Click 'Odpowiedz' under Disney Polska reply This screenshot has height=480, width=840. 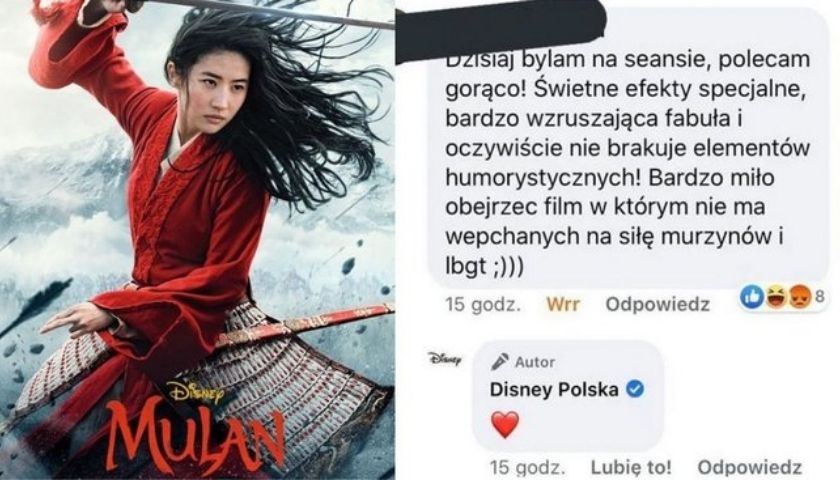[x=750, y=467]
